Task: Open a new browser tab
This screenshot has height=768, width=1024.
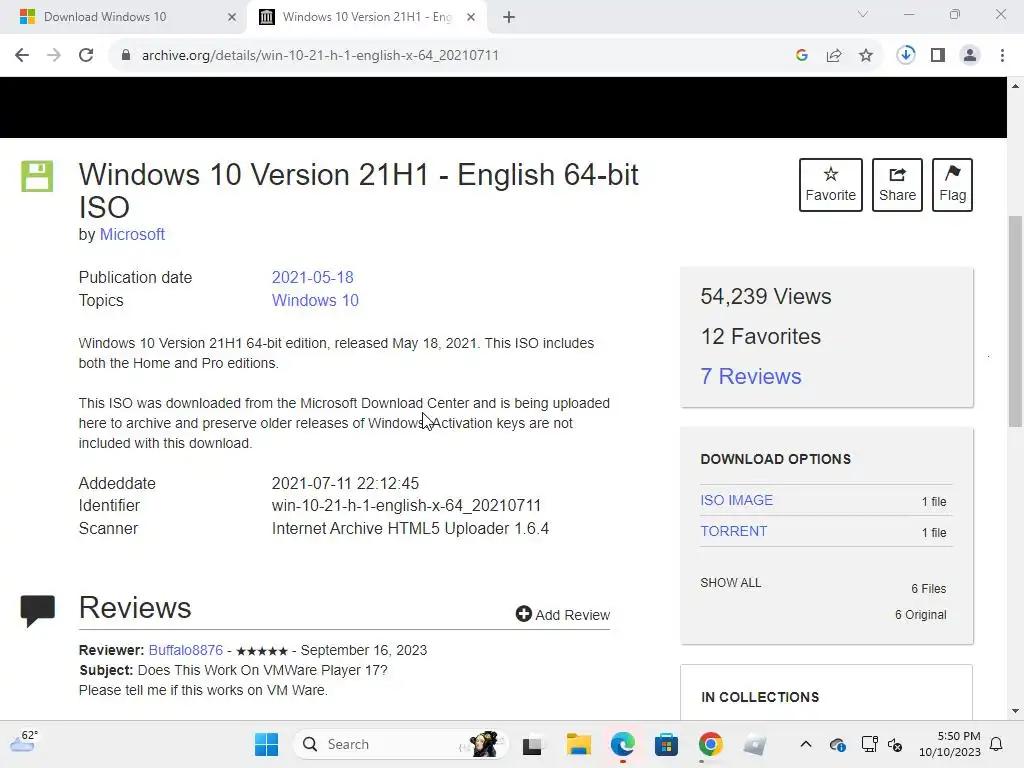Action: coord(509,17)
